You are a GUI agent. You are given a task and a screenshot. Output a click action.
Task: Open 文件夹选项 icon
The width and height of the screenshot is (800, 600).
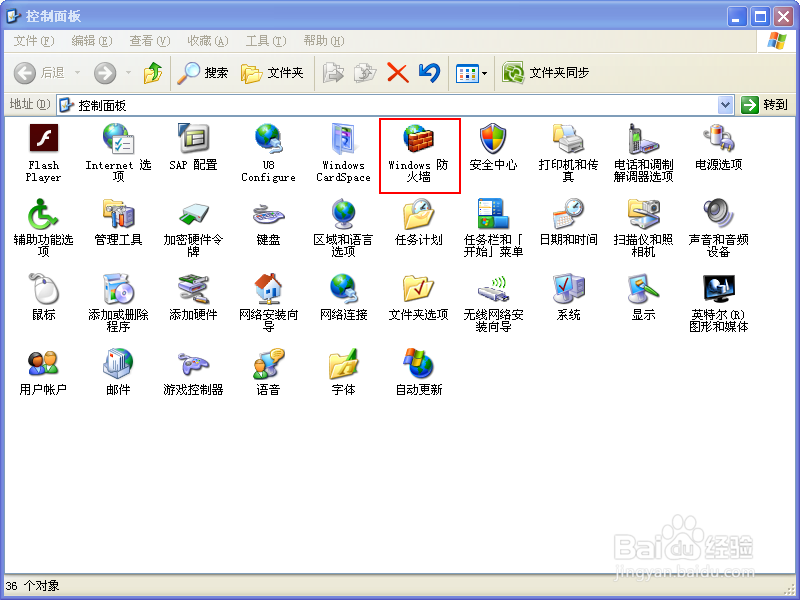(418, 297)
